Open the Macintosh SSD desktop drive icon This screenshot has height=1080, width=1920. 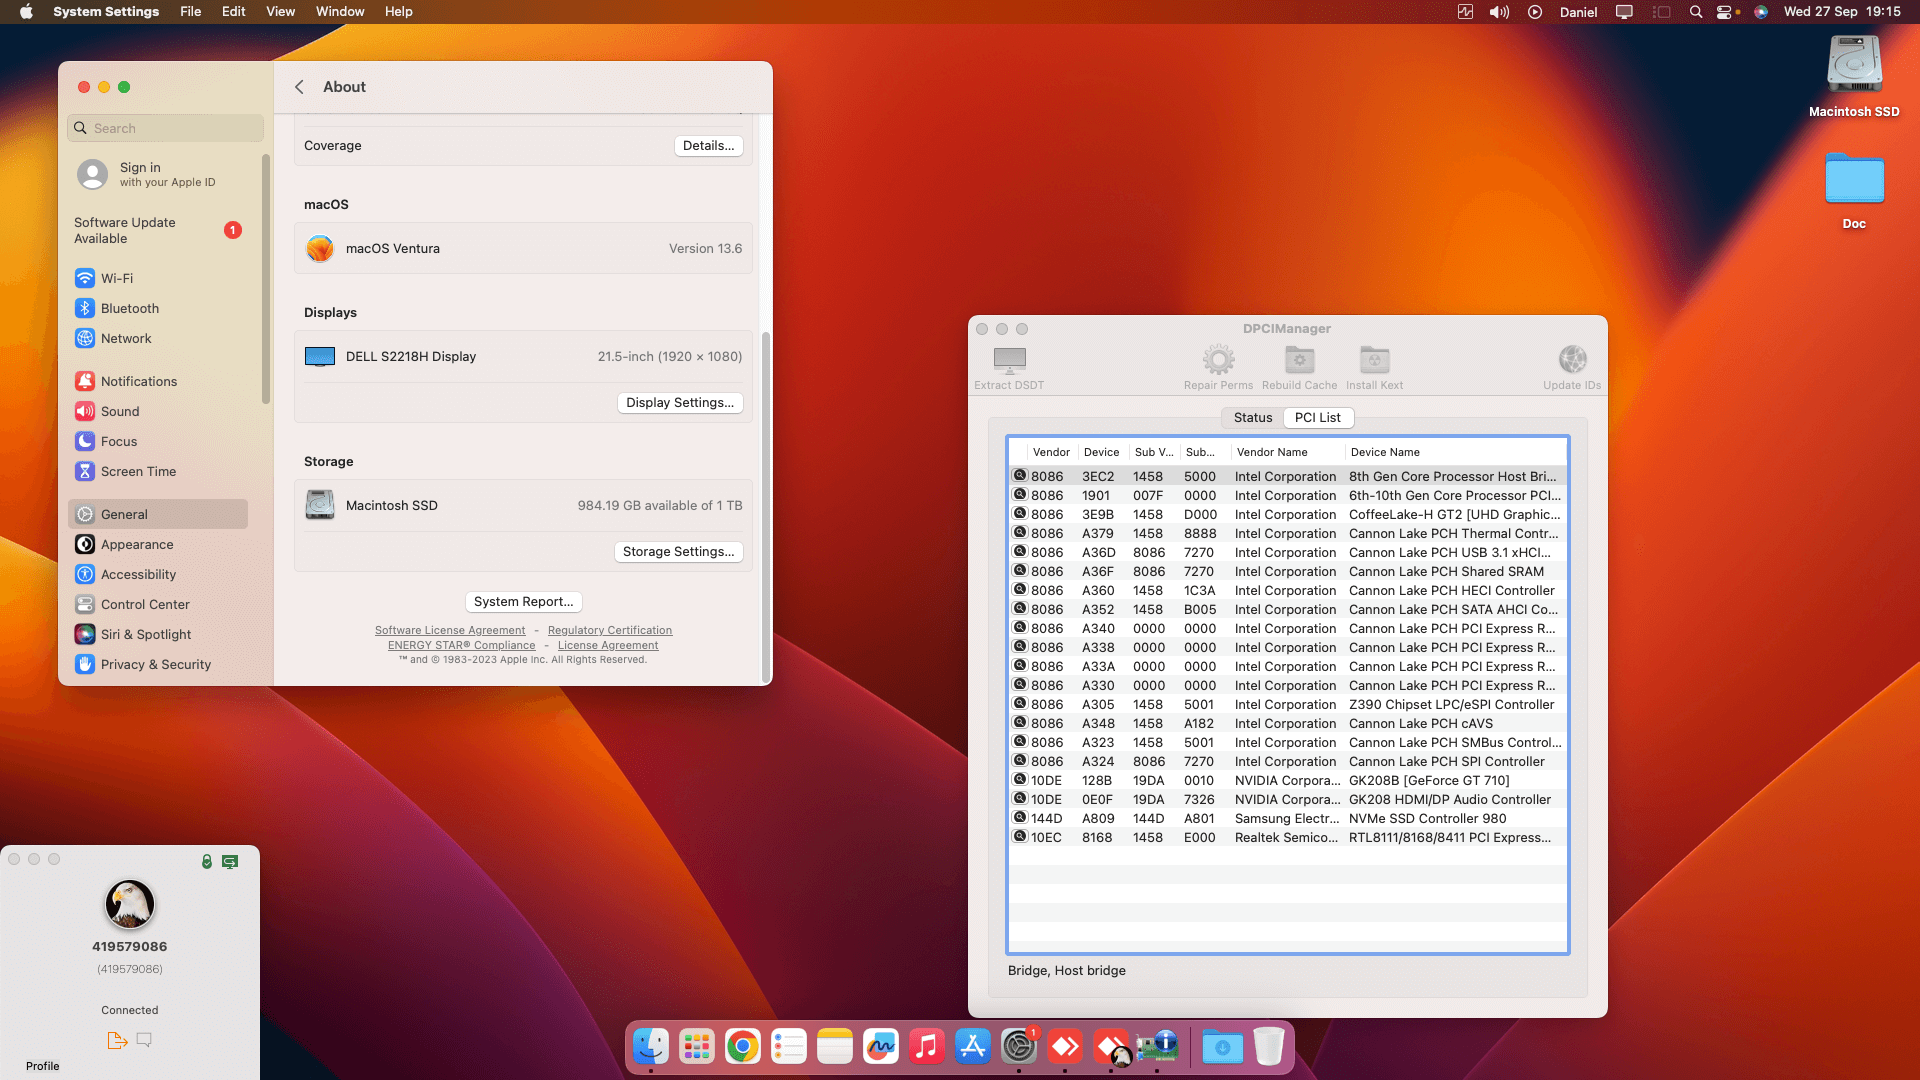coord(1854,65)
